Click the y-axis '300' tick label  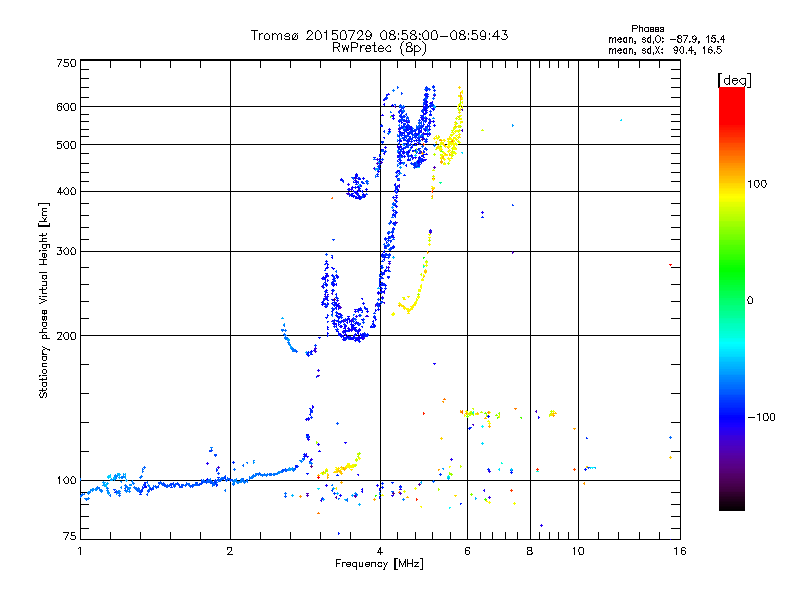(66, 252)
